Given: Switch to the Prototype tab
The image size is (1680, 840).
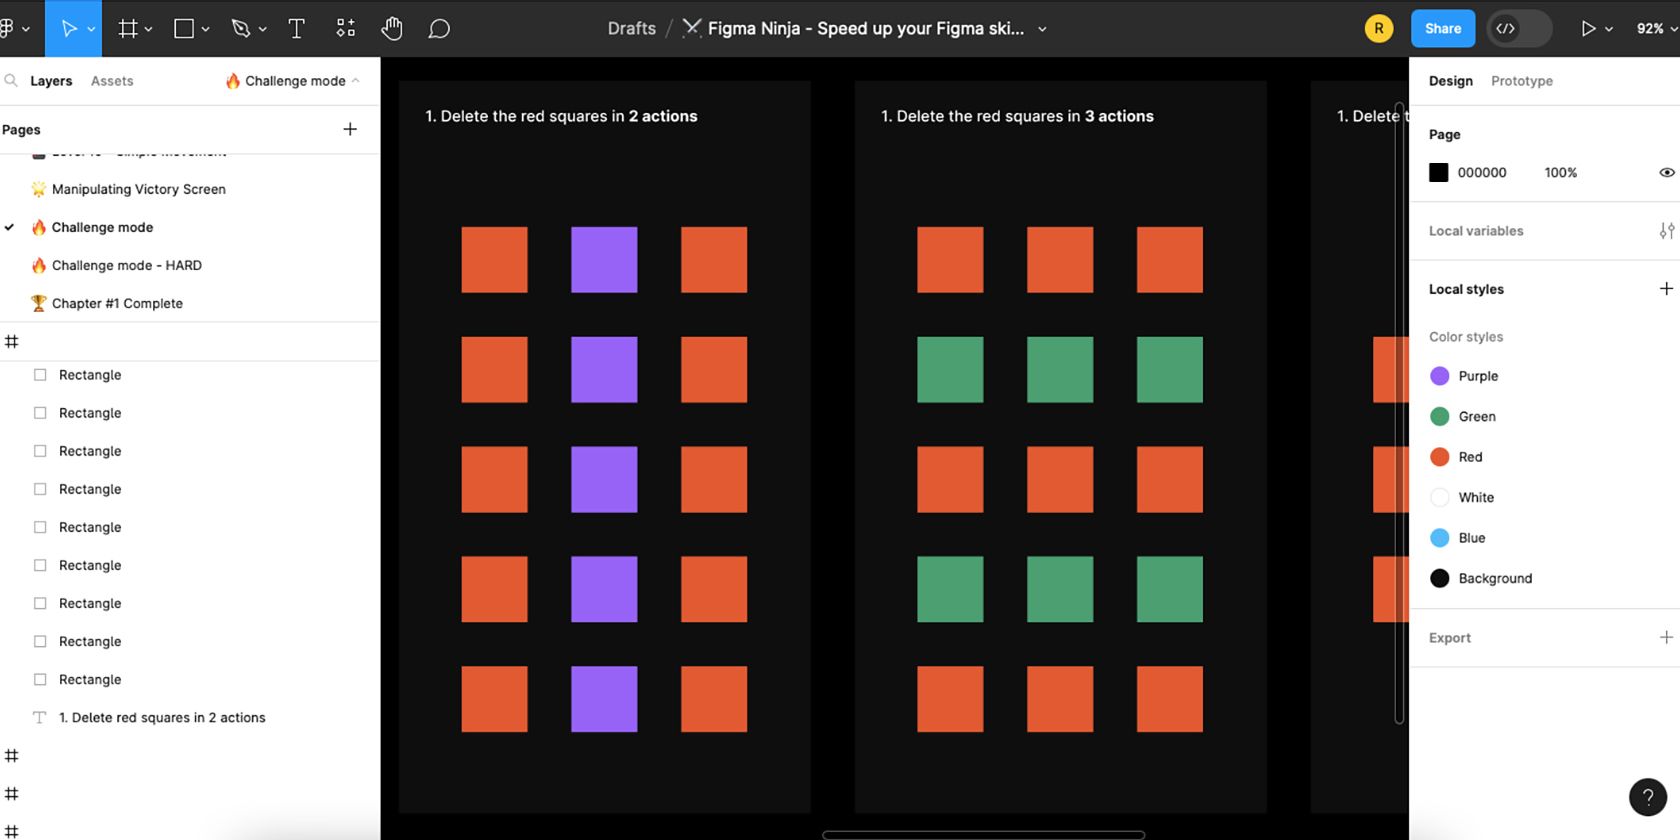Looking at the screenshot, I should click(x=1521, y=81).
